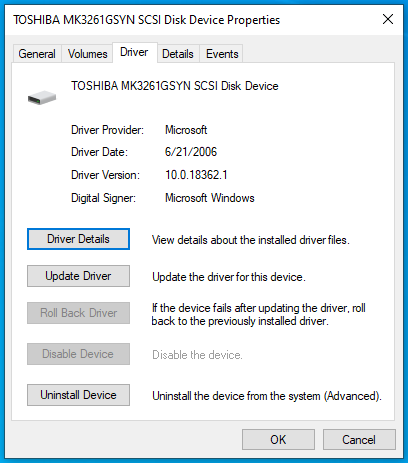
Task: Click the Driver Provider label
Action: coord(107,130)
